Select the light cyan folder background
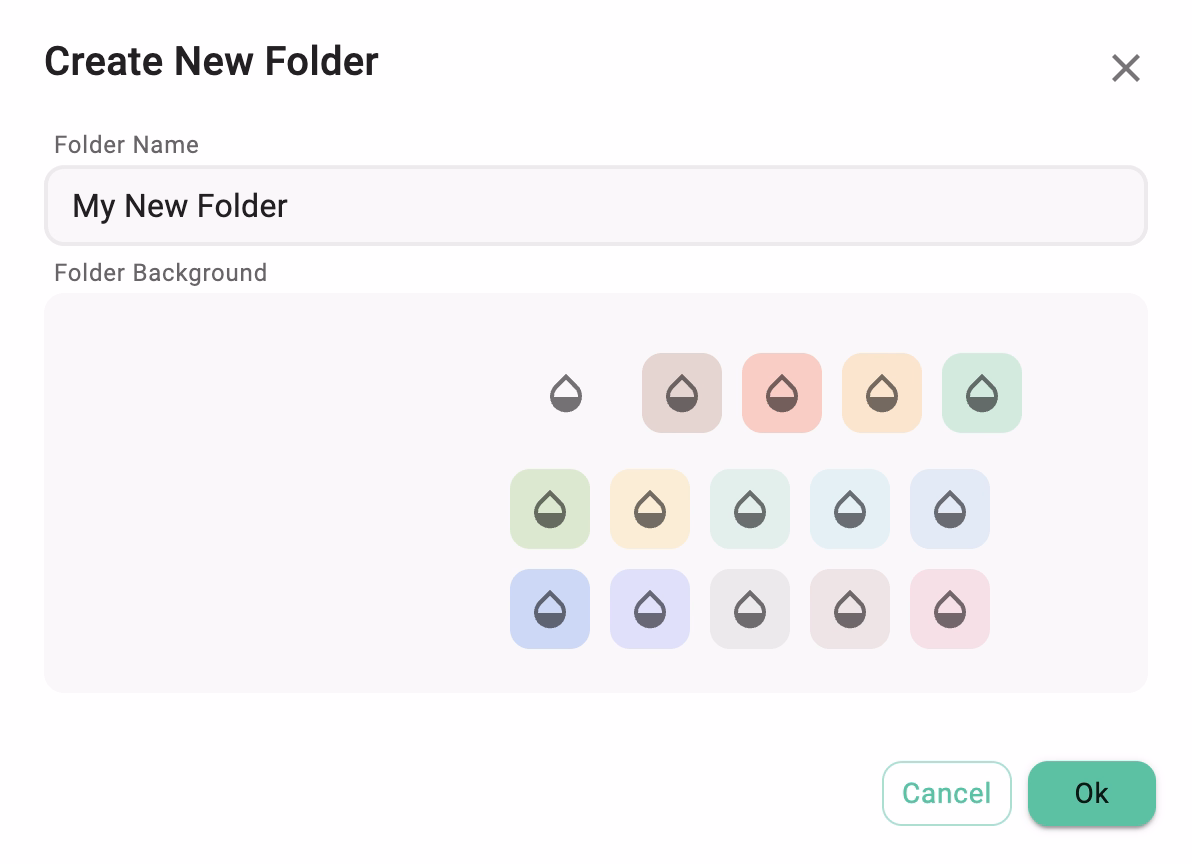 click(850, 509)
